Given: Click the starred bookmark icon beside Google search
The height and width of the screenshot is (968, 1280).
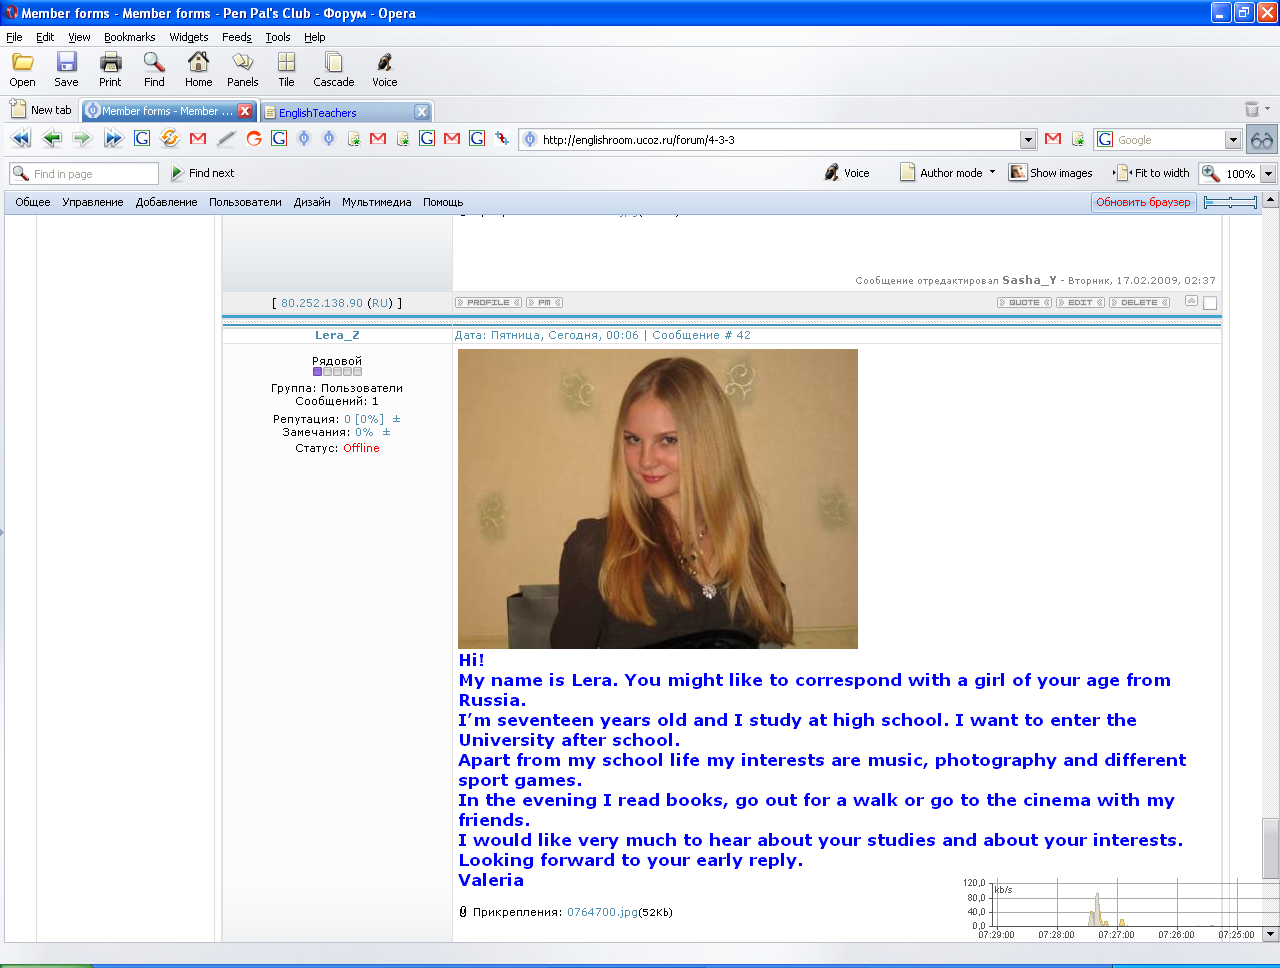Looking at the screenshot, I should click(1078, 139).
